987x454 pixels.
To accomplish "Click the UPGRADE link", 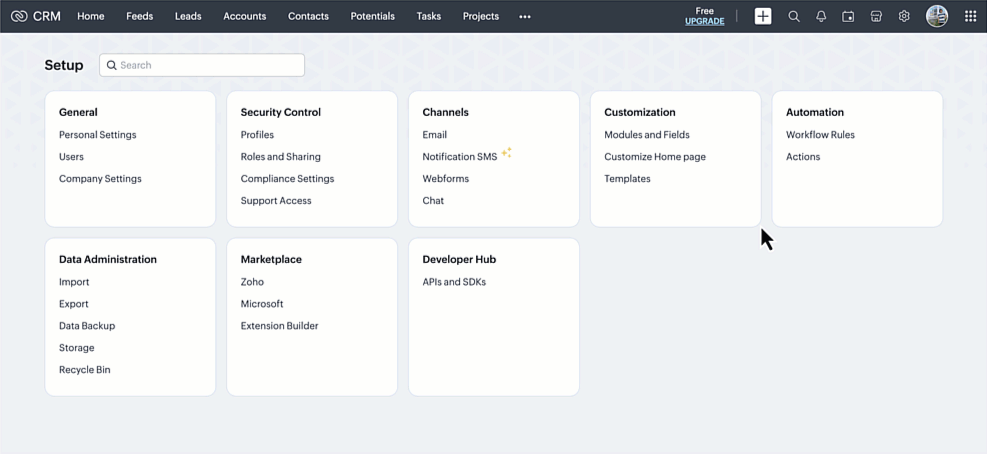I will (704, 21).
